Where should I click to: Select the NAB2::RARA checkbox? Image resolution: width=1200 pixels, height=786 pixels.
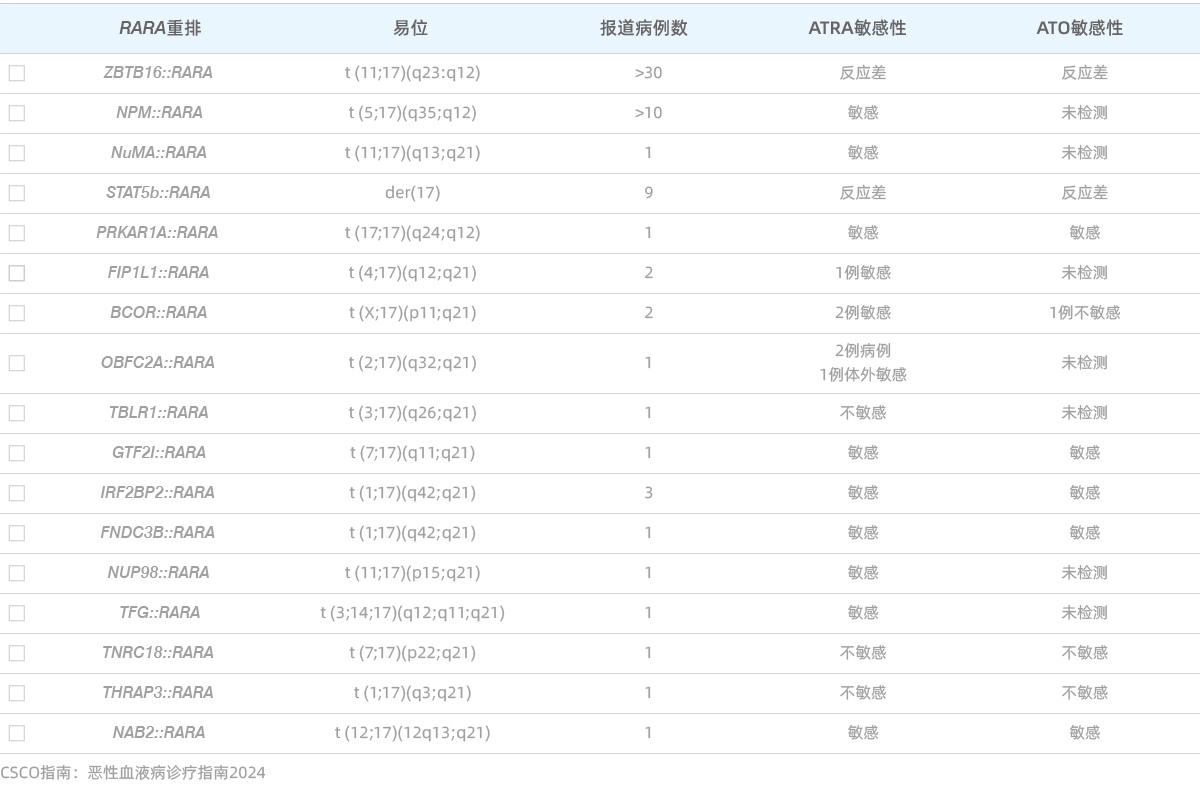coord(17,733)
